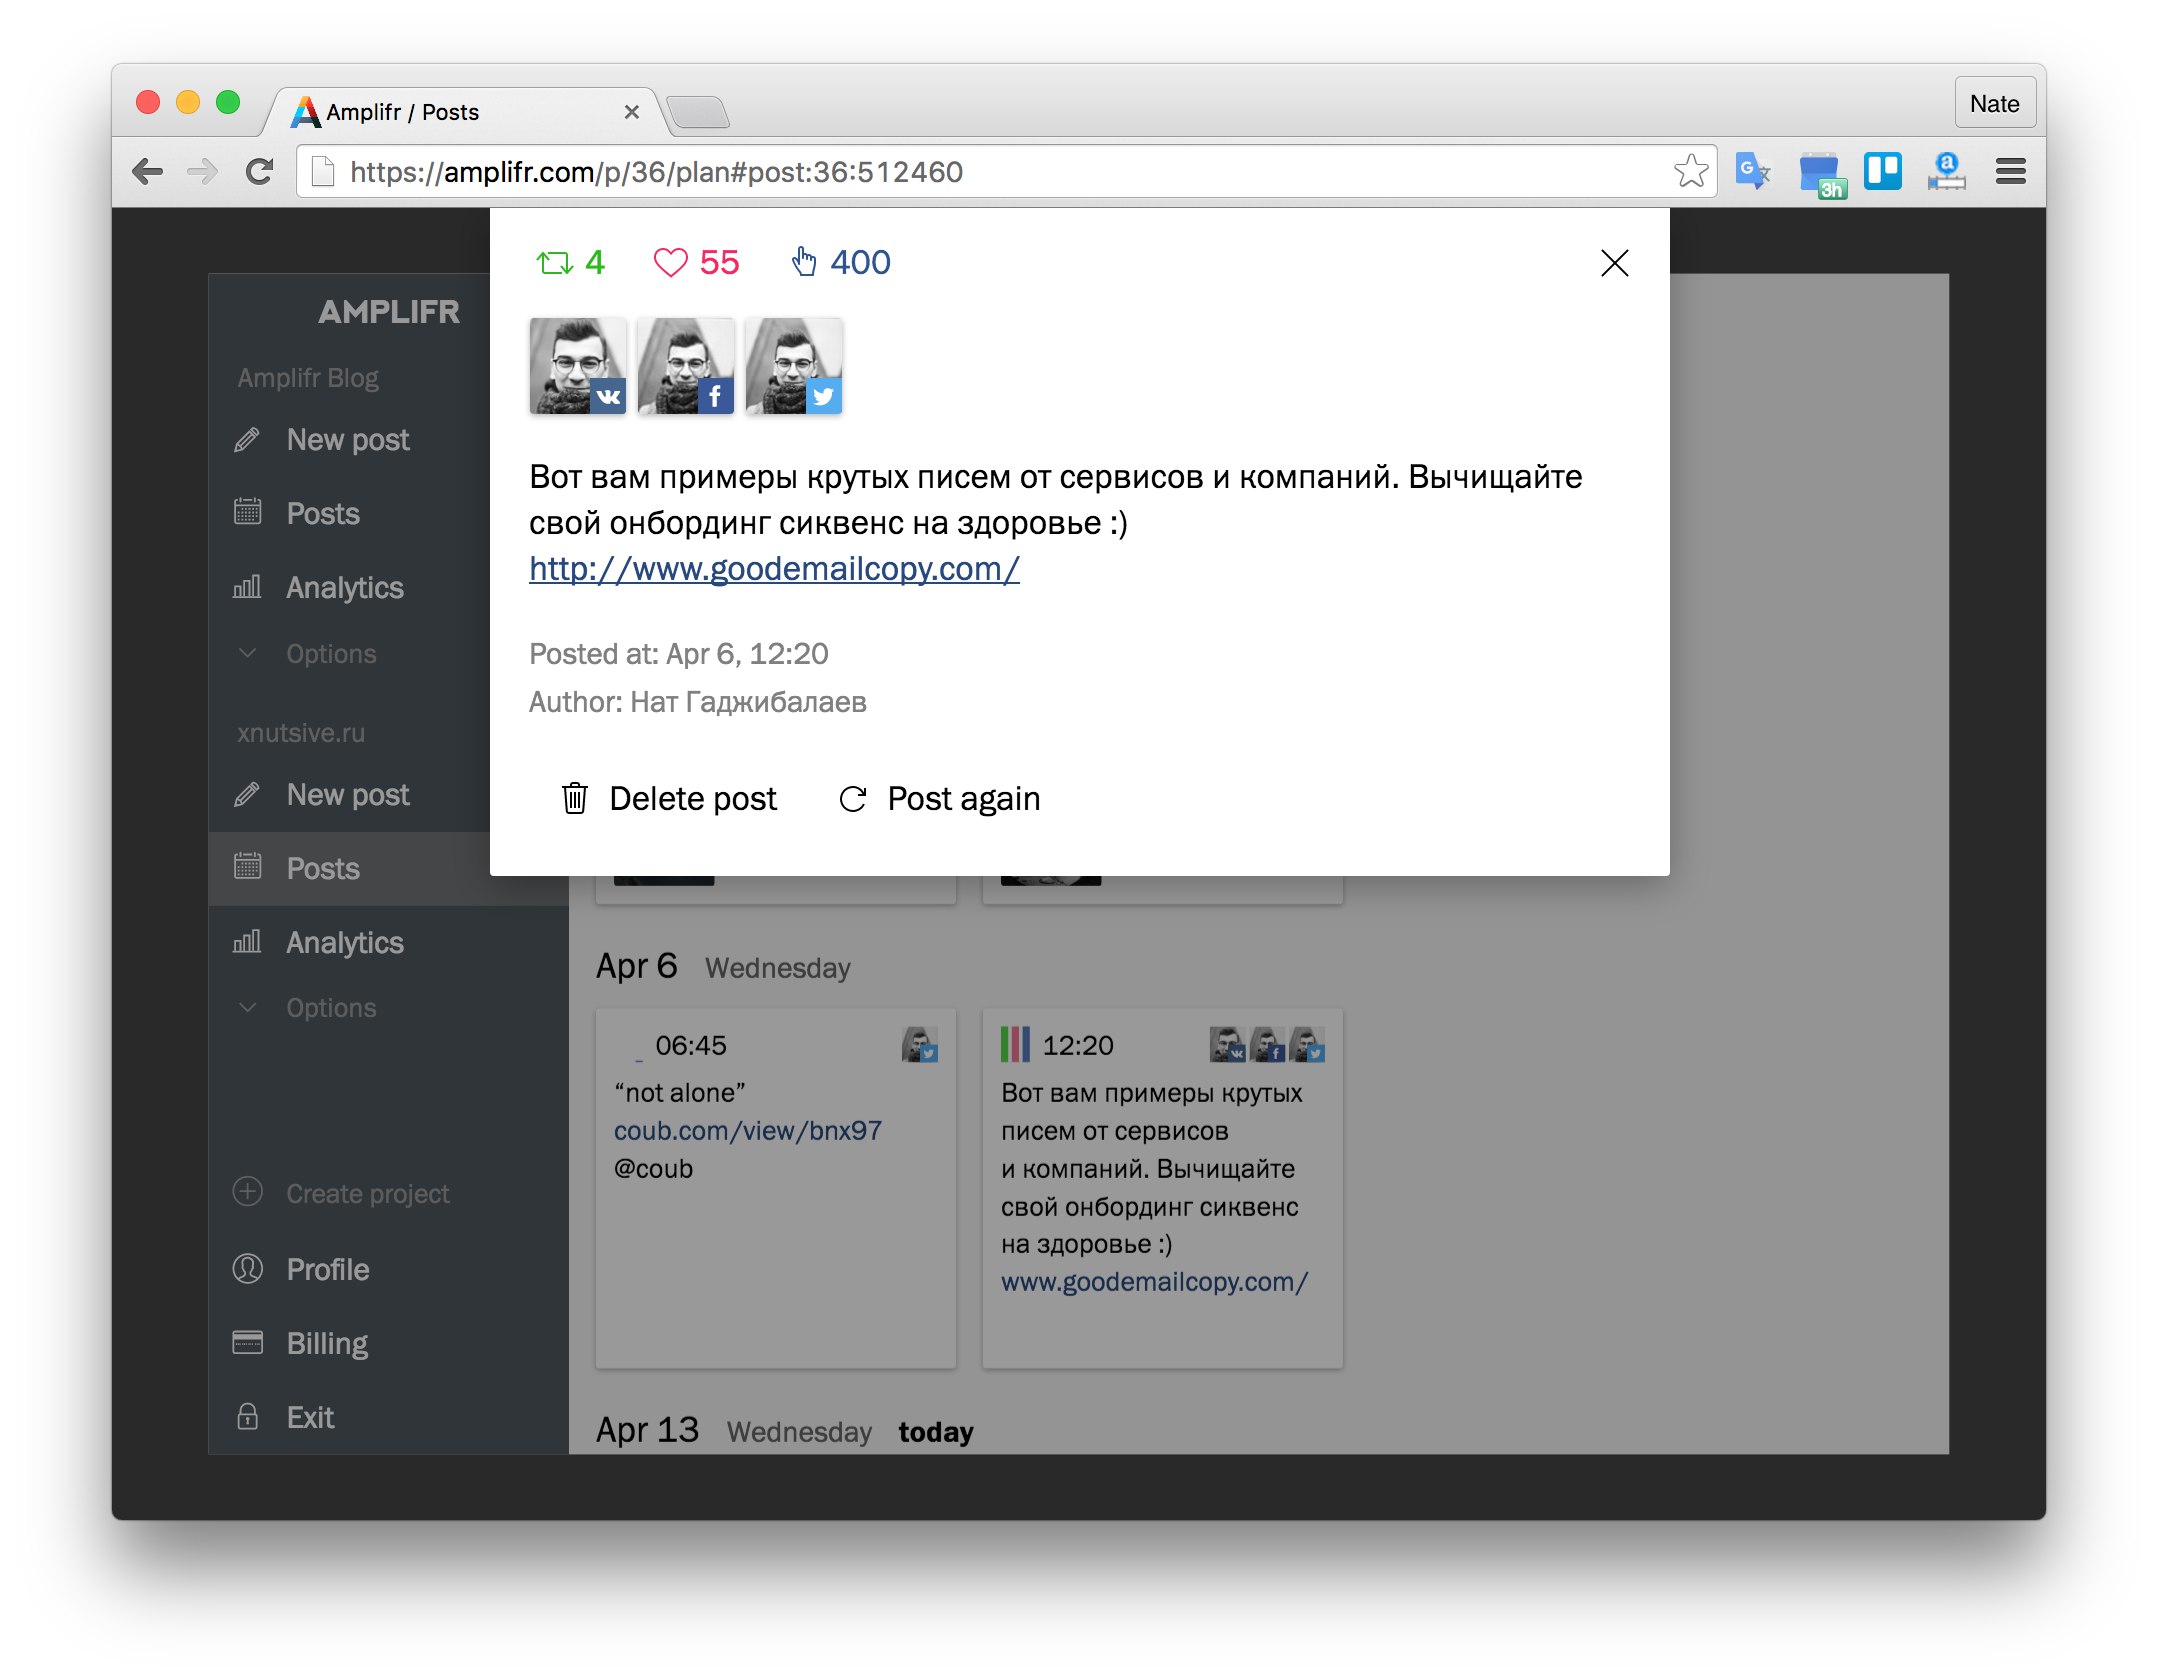
Task: Close the post detail popup
Action: pyautogui.click(x=1614, y=263)
